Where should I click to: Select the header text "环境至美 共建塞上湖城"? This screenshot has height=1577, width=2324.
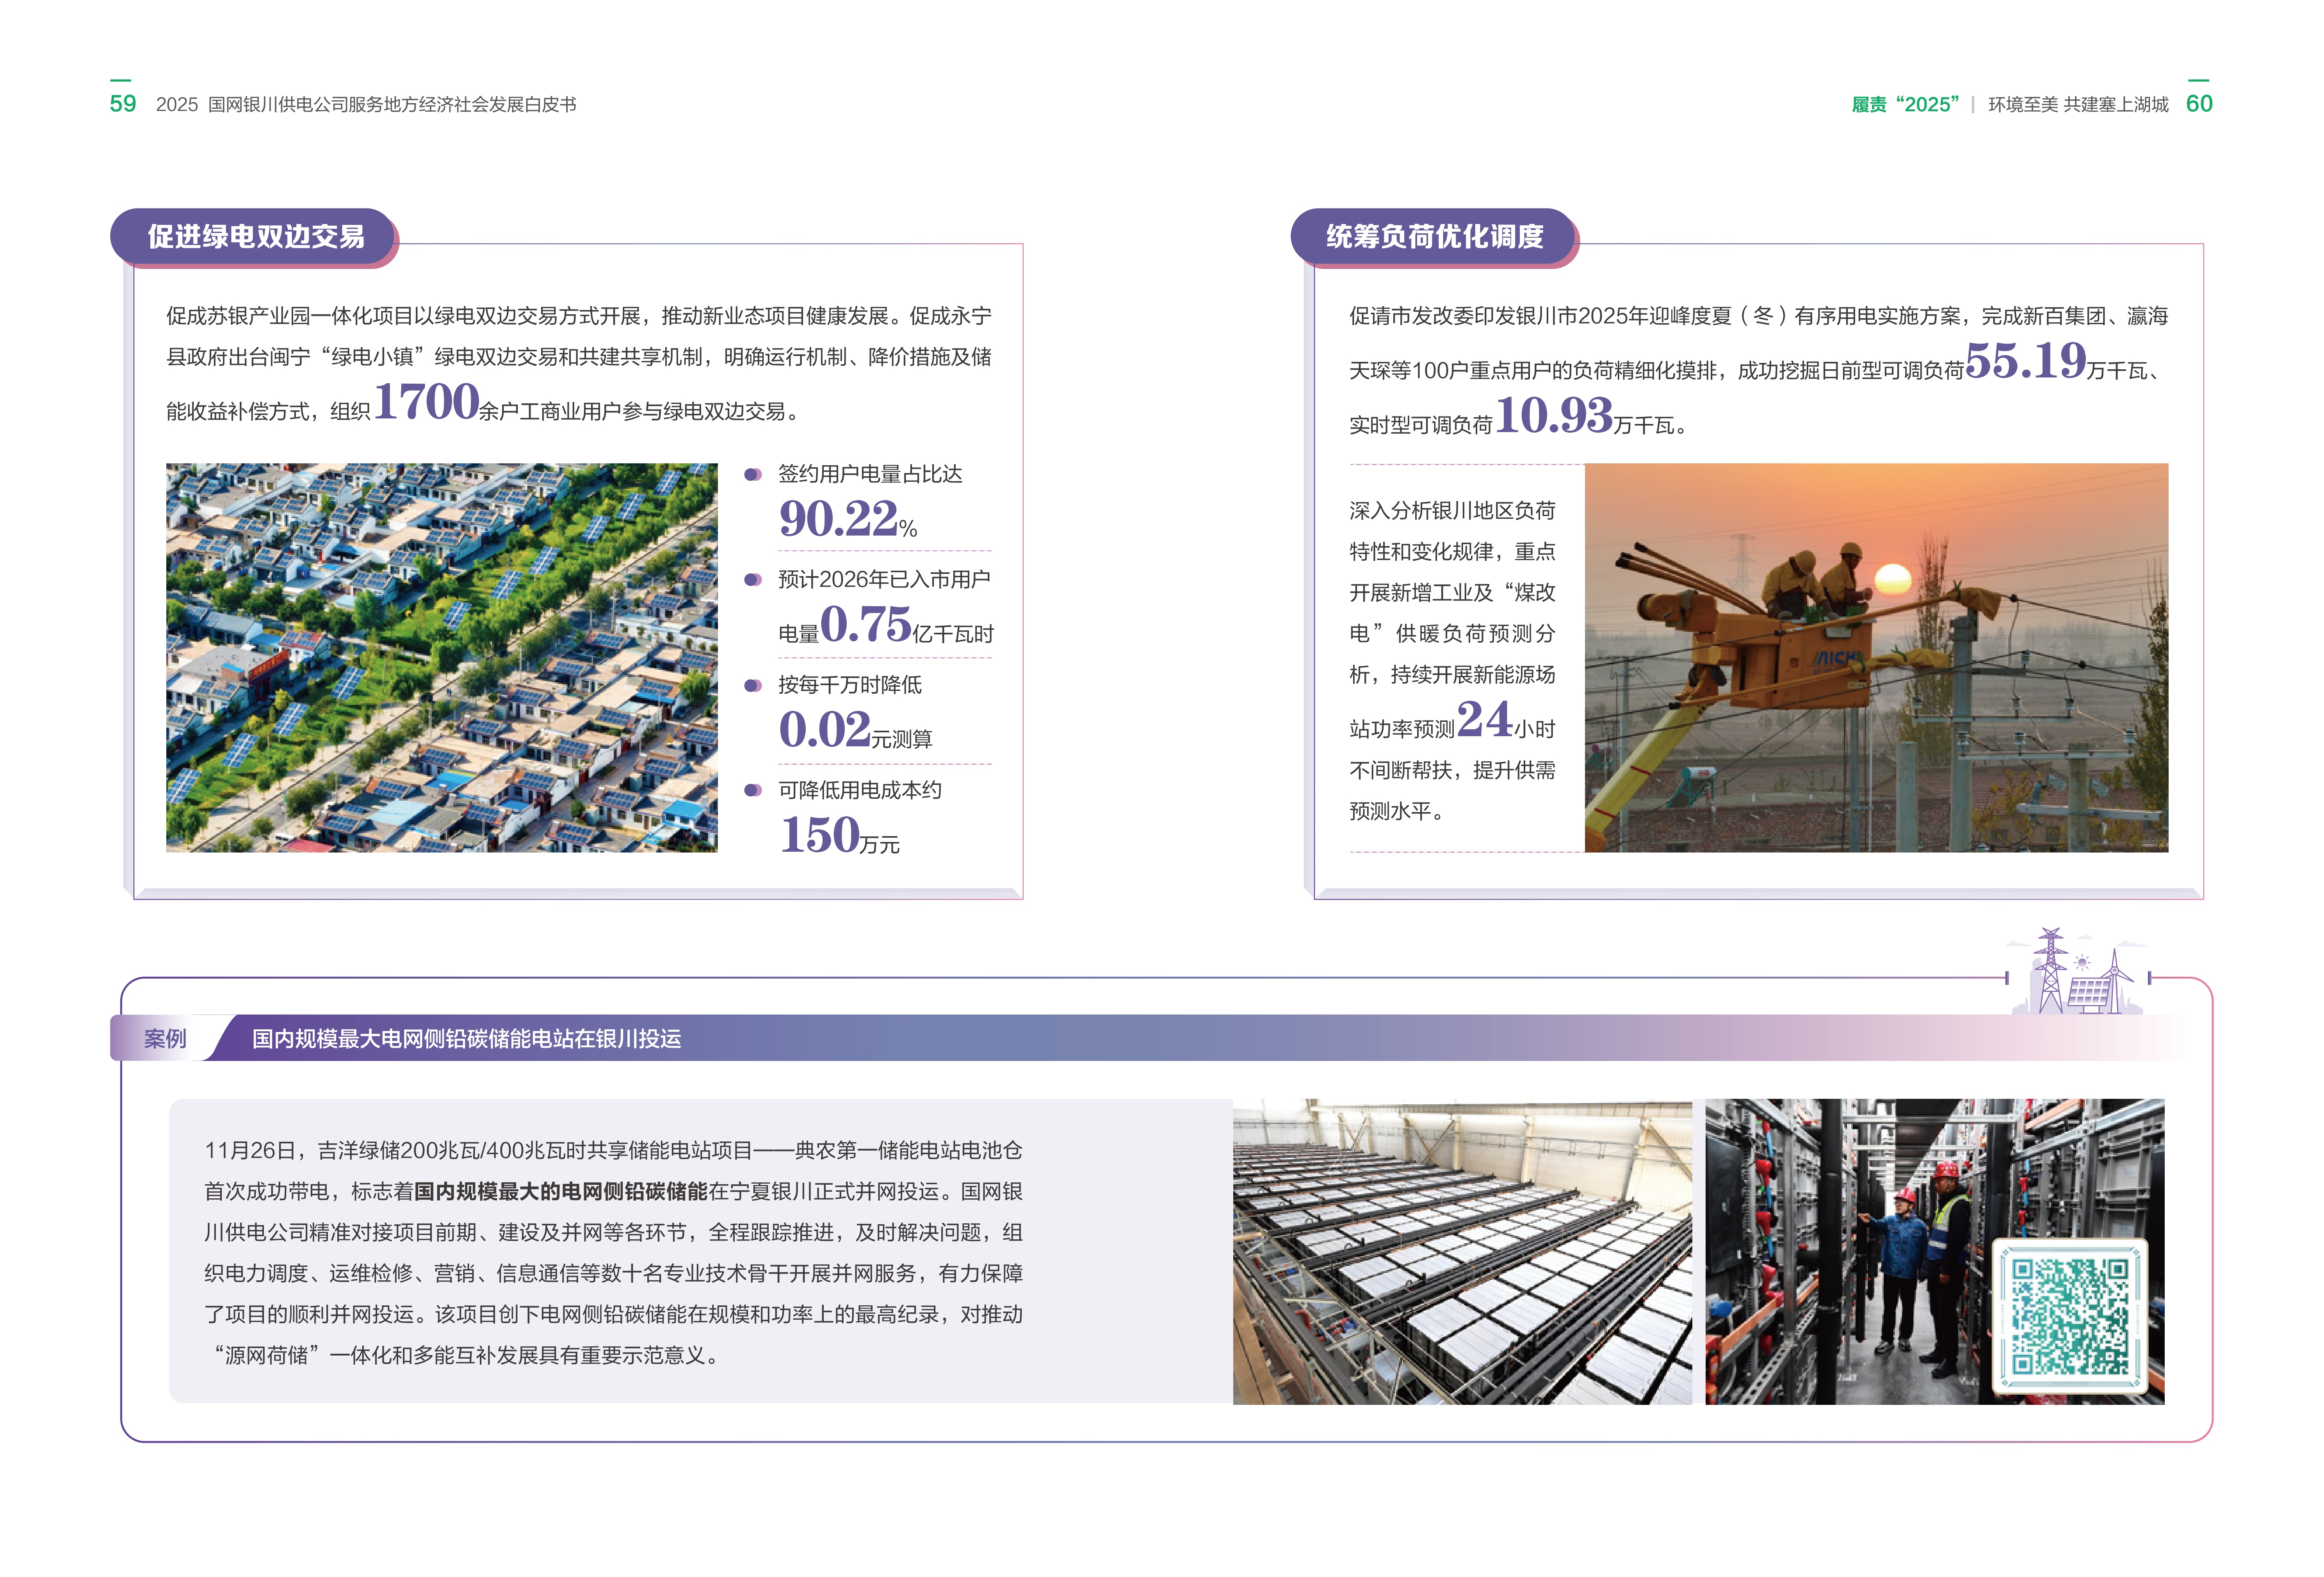(2078, 105)
